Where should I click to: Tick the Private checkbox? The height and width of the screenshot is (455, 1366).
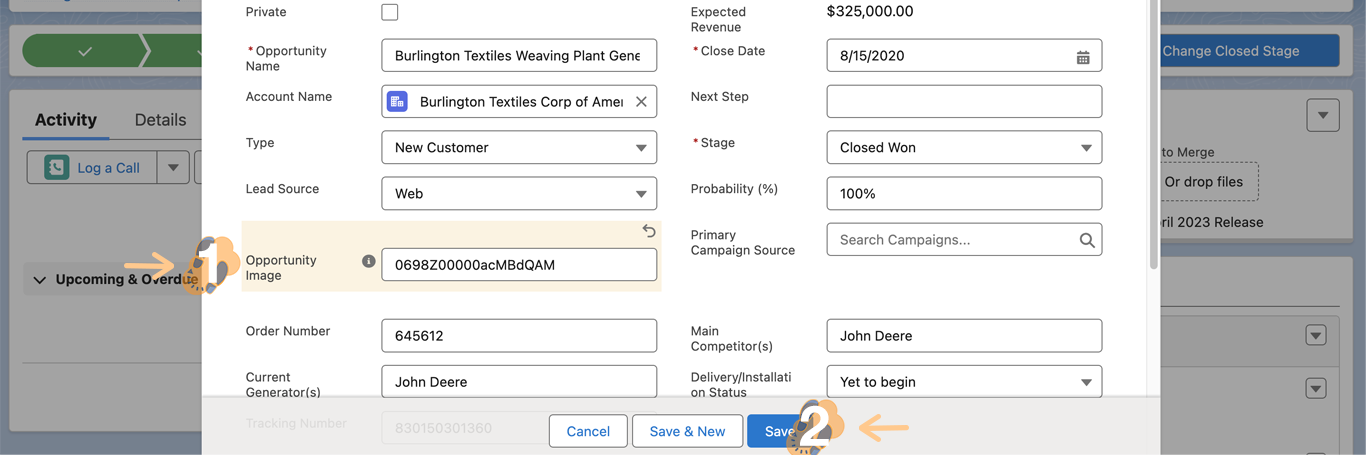click(390, 12)
